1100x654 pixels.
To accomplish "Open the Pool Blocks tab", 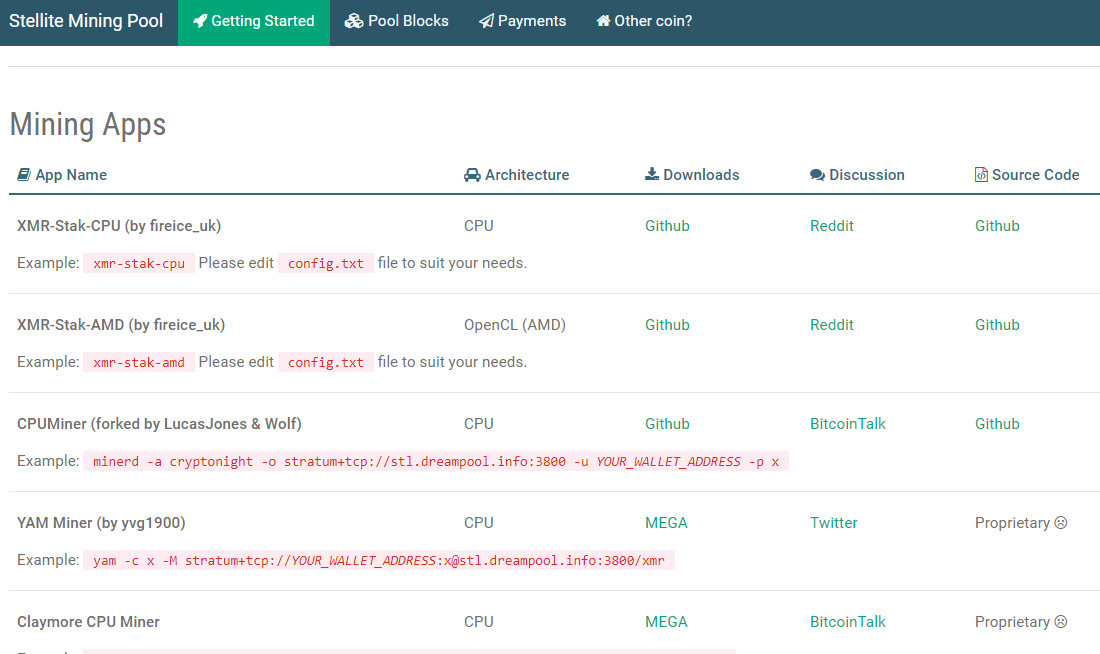I will [x=408, y=21].
